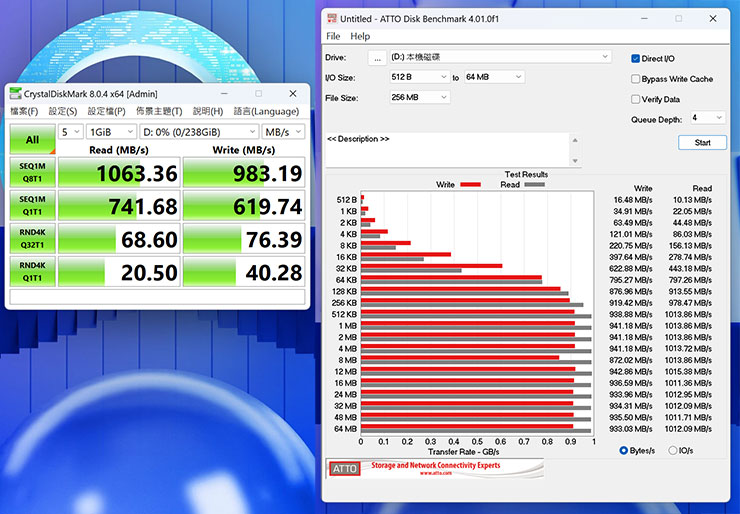The height and width of the screenshot is (514, 740).
Task: Close the CrystalDiskMark window
Action: pos(293,93)
